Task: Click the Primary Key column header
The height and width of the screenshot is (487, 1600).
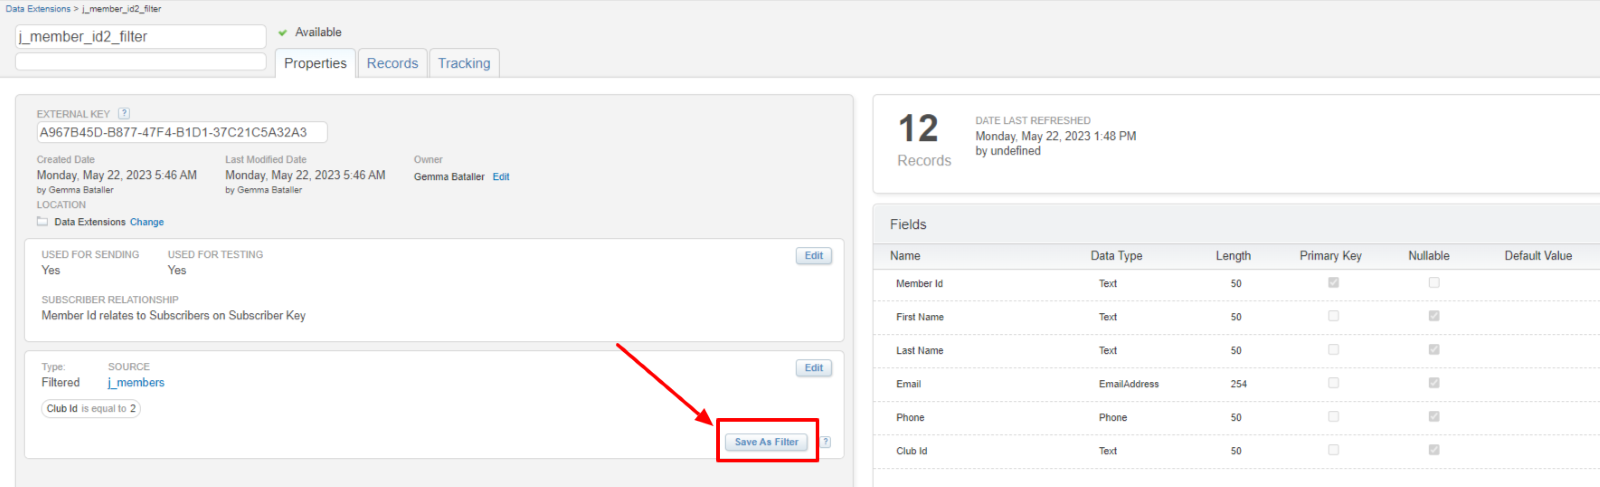Action: (1330, 256)
